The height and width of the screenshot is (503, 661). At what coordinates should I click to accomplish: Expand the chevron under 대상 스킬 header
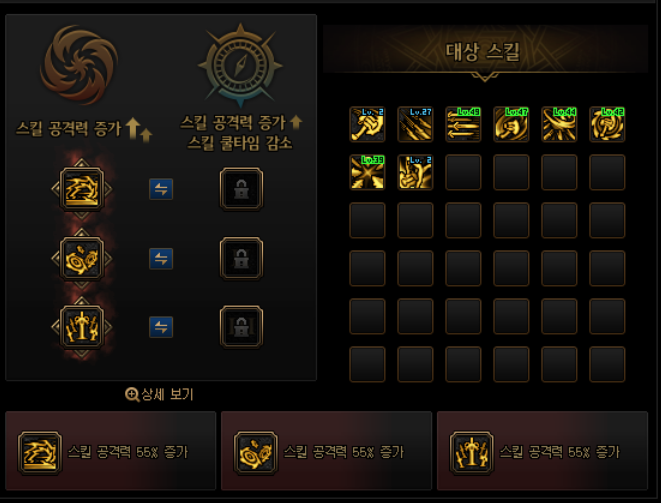pyautogui.click(x=485, y=77)
